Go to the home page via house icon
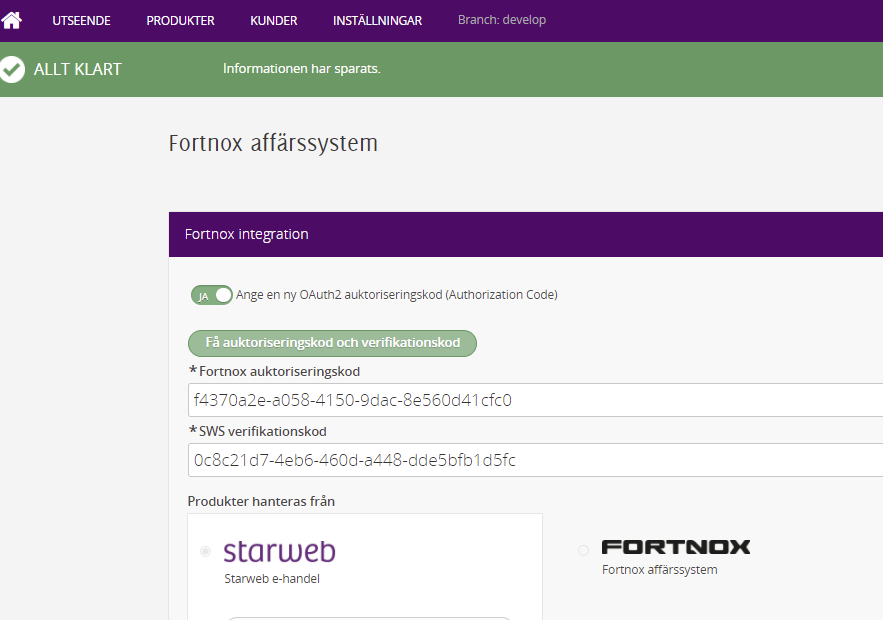 pos(11,20)
